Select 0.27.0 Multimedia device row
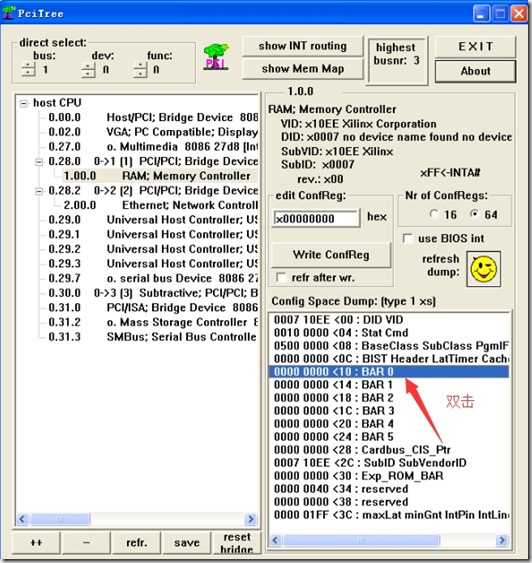Viewport: 532px width, 563px height. pyautogui.click(x=153, y=147)
